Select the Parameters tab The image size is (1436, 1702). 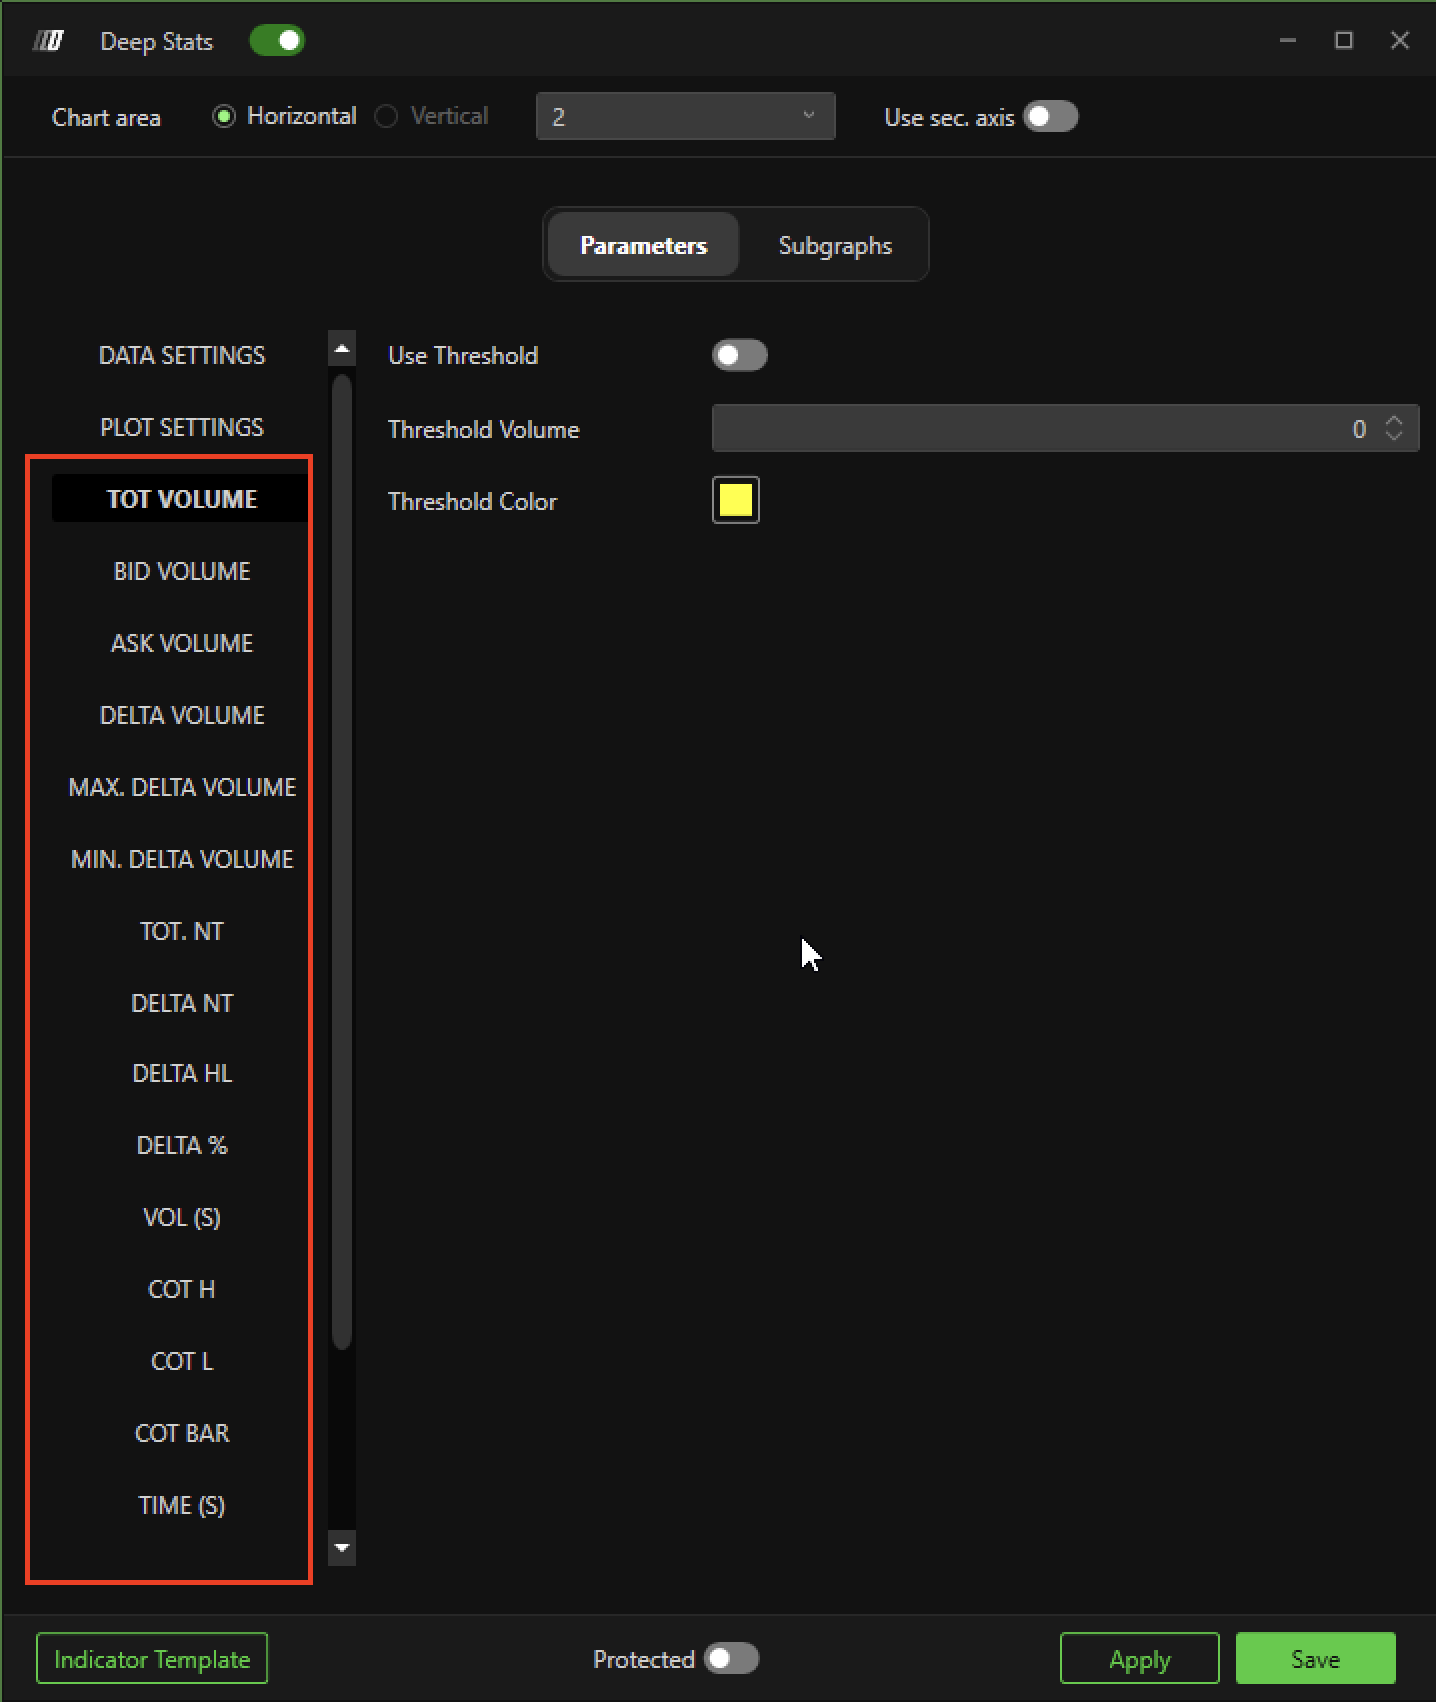pyautogui.click(x=643, y=246)
